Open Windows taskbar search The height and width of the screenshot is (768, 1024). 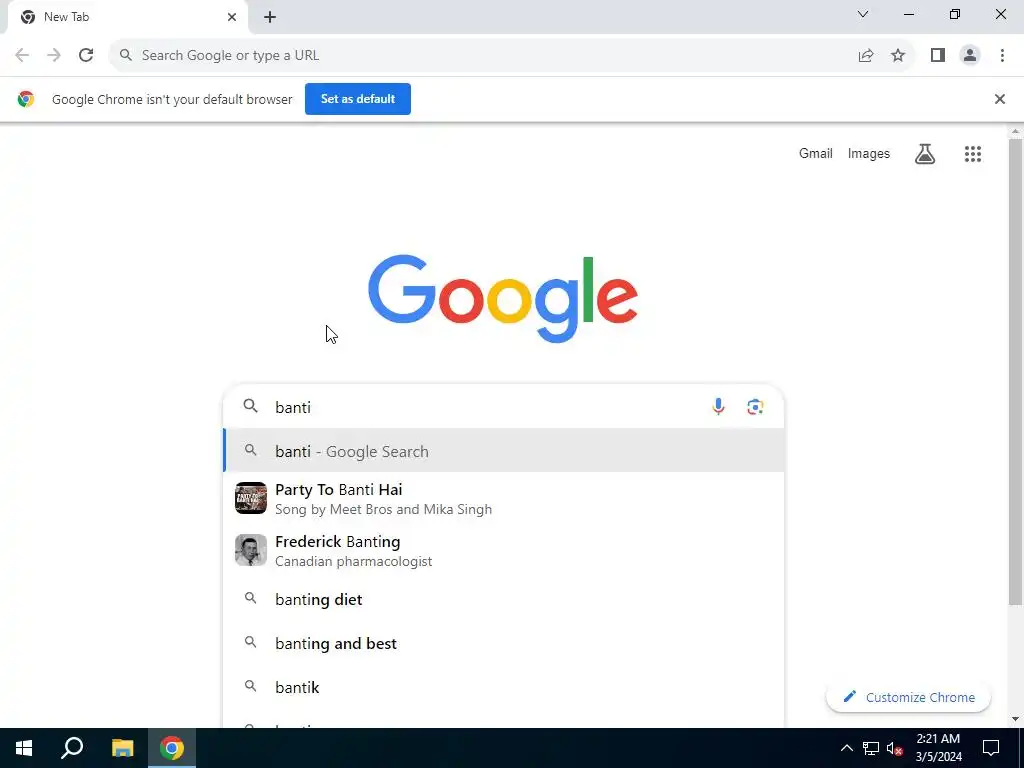72,748
